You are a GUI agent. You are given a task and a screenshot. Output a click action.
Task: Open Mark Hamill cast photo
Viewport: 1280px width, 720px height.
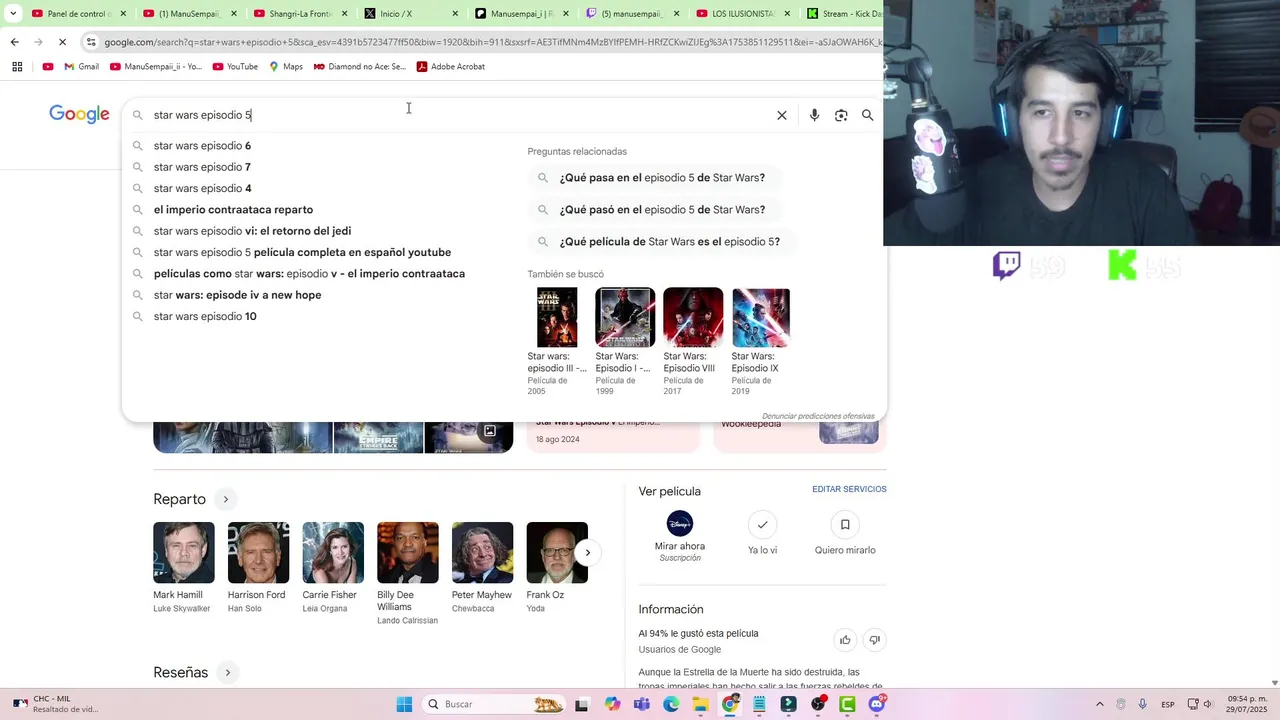[184, 552]
